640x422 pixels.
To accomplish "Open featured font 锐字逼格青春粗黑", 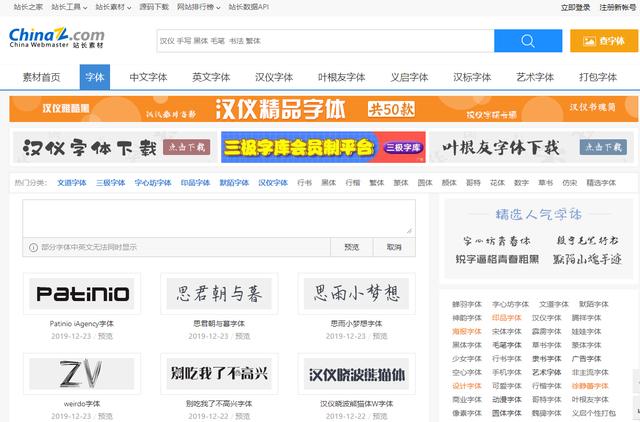I will (497, 259).
